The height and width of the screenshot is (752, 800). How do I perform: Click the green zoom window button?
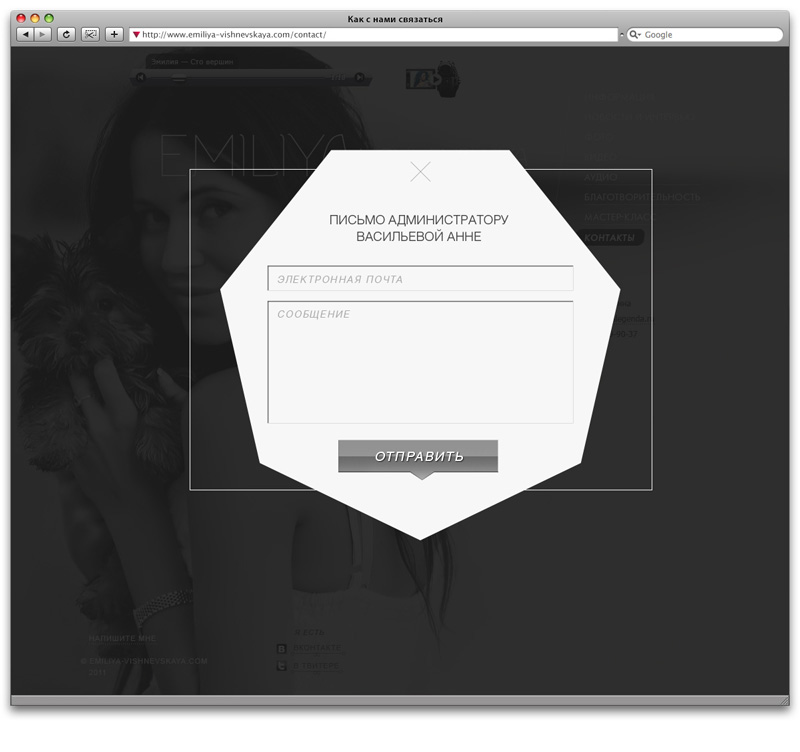[49, 18]
